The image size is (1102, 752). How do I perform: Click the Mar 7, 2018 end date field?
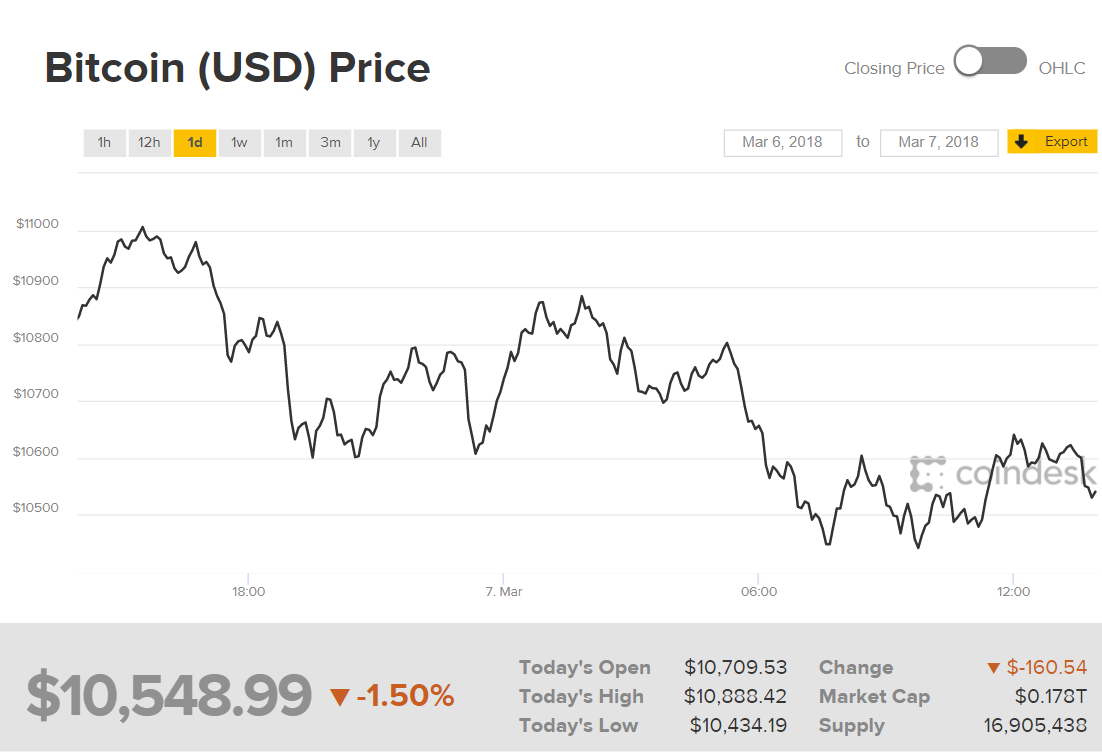(x=938, y=142)
